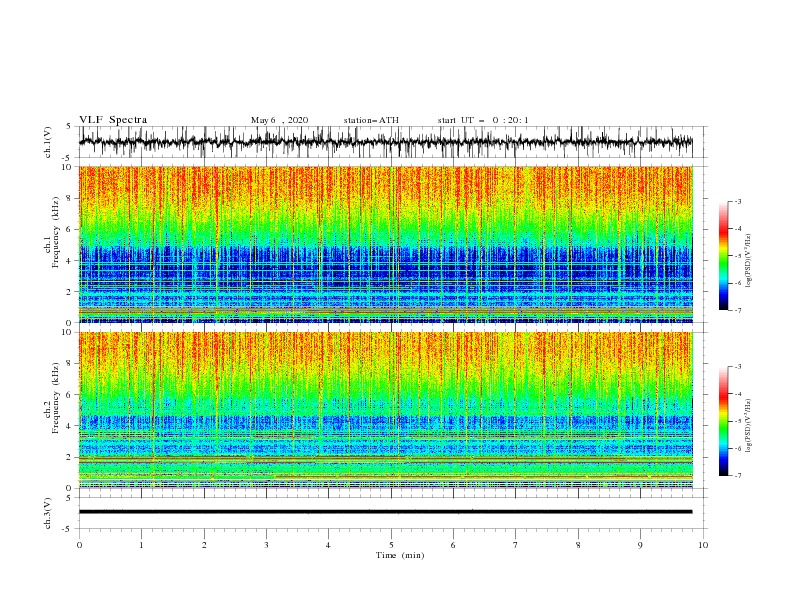This screenshot has width=792, height=612.
Task: Click time axis tick label "10"
Action: 703,545
